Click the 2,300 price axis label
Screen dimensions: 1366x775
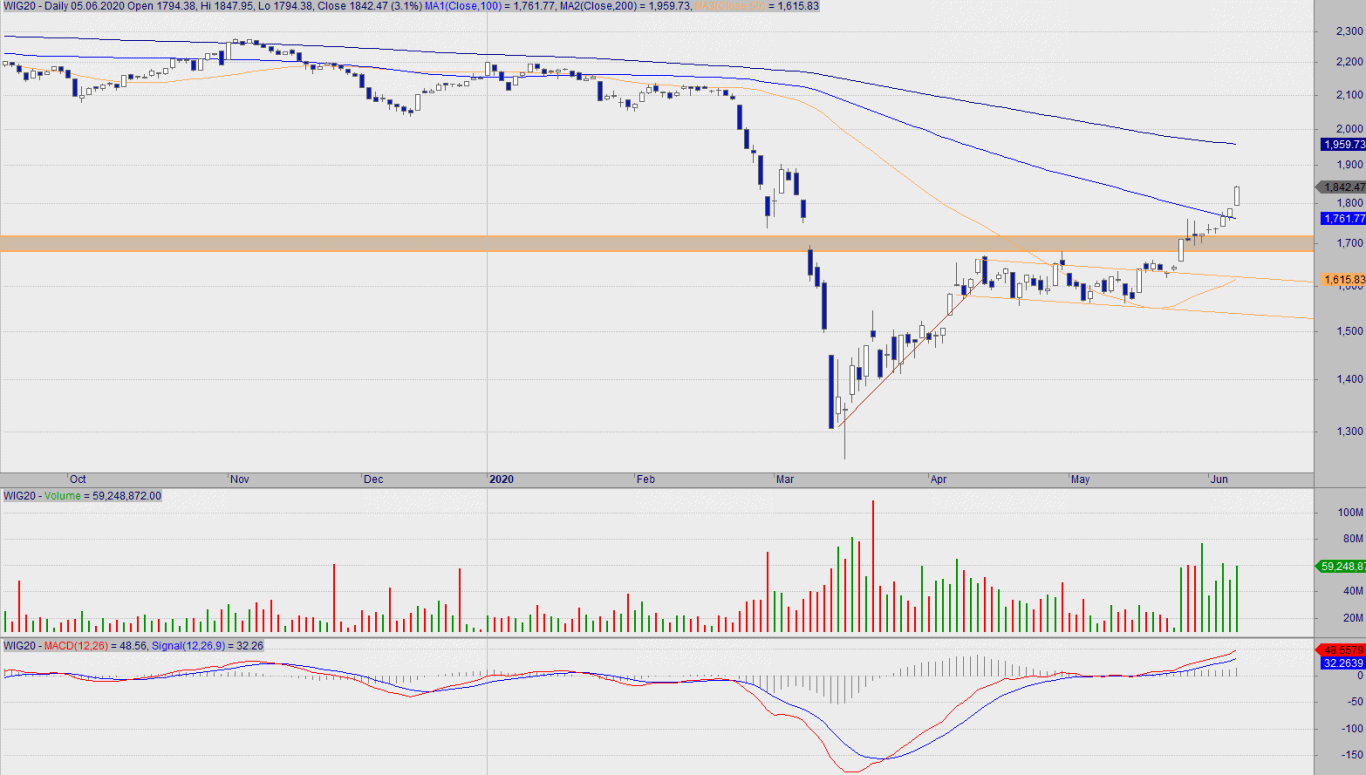point(1349,31)
